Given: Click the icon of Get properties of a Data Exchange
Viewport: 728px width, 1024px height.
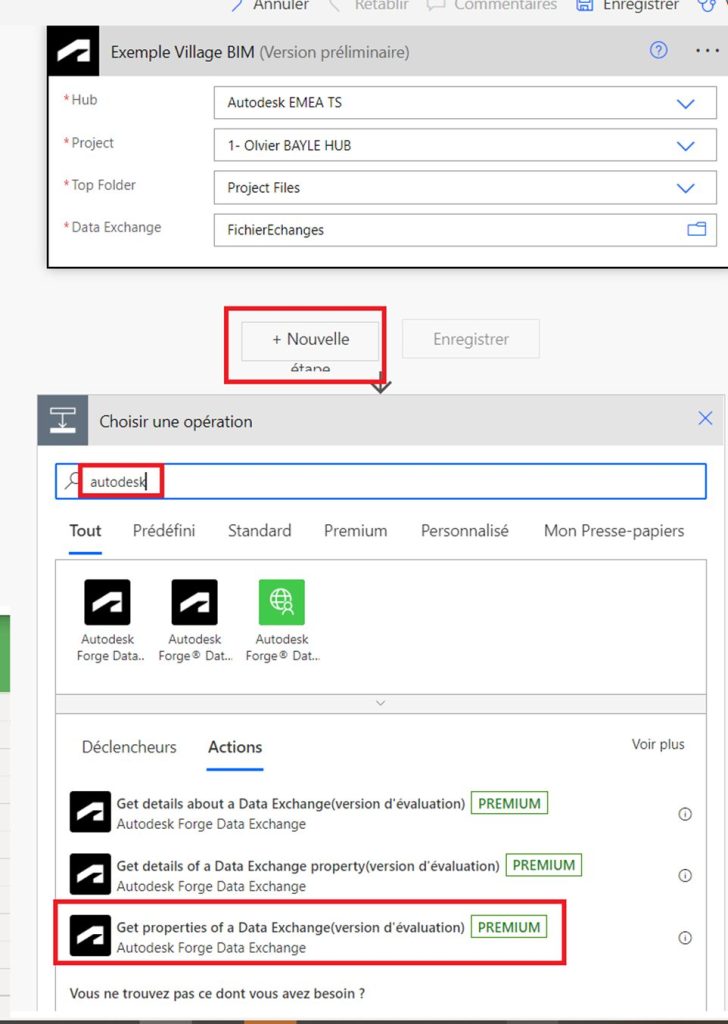Looking at the screenshot, I should [x=90, y=936].
